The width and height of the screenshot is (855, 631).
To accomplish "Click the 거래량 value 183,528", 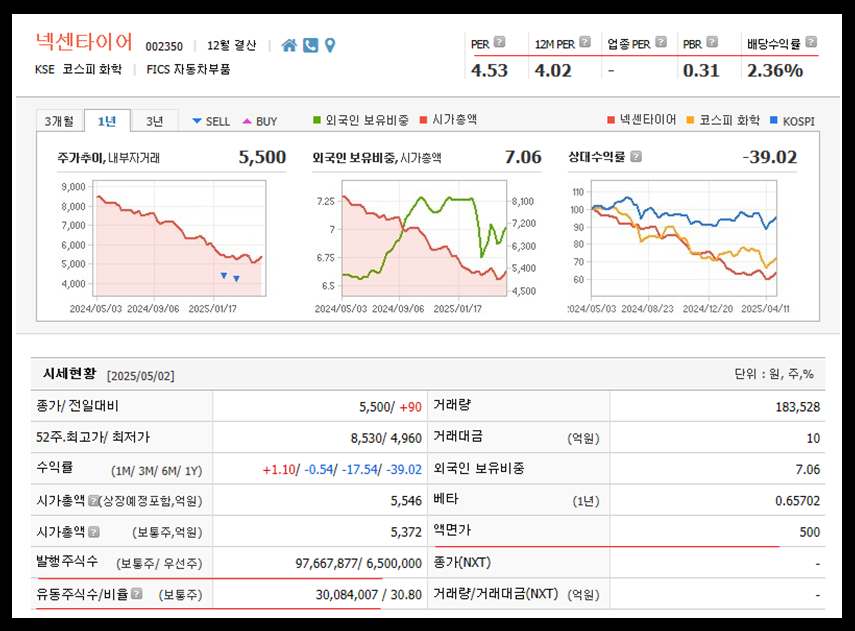I will tap(797, 407).
